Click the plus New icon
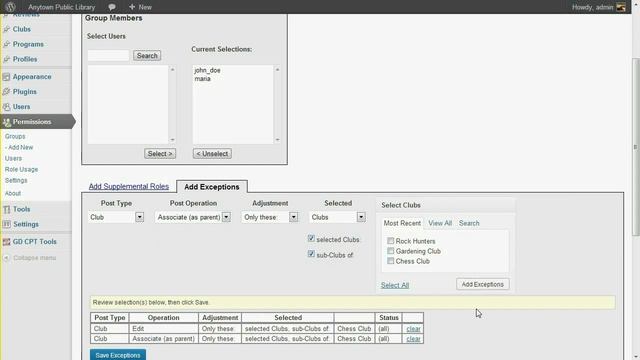This screenshot has width=640, height=360. point(132,7)
